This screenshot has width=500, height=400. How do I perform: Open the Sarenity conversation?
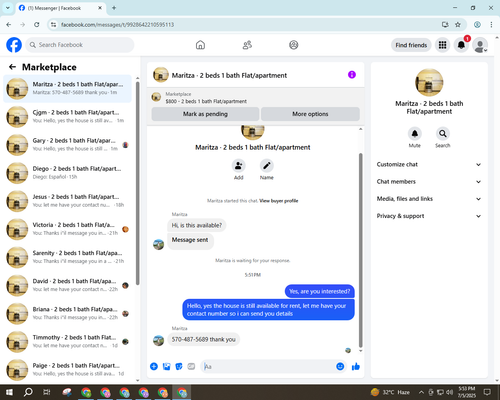[67, 257]
